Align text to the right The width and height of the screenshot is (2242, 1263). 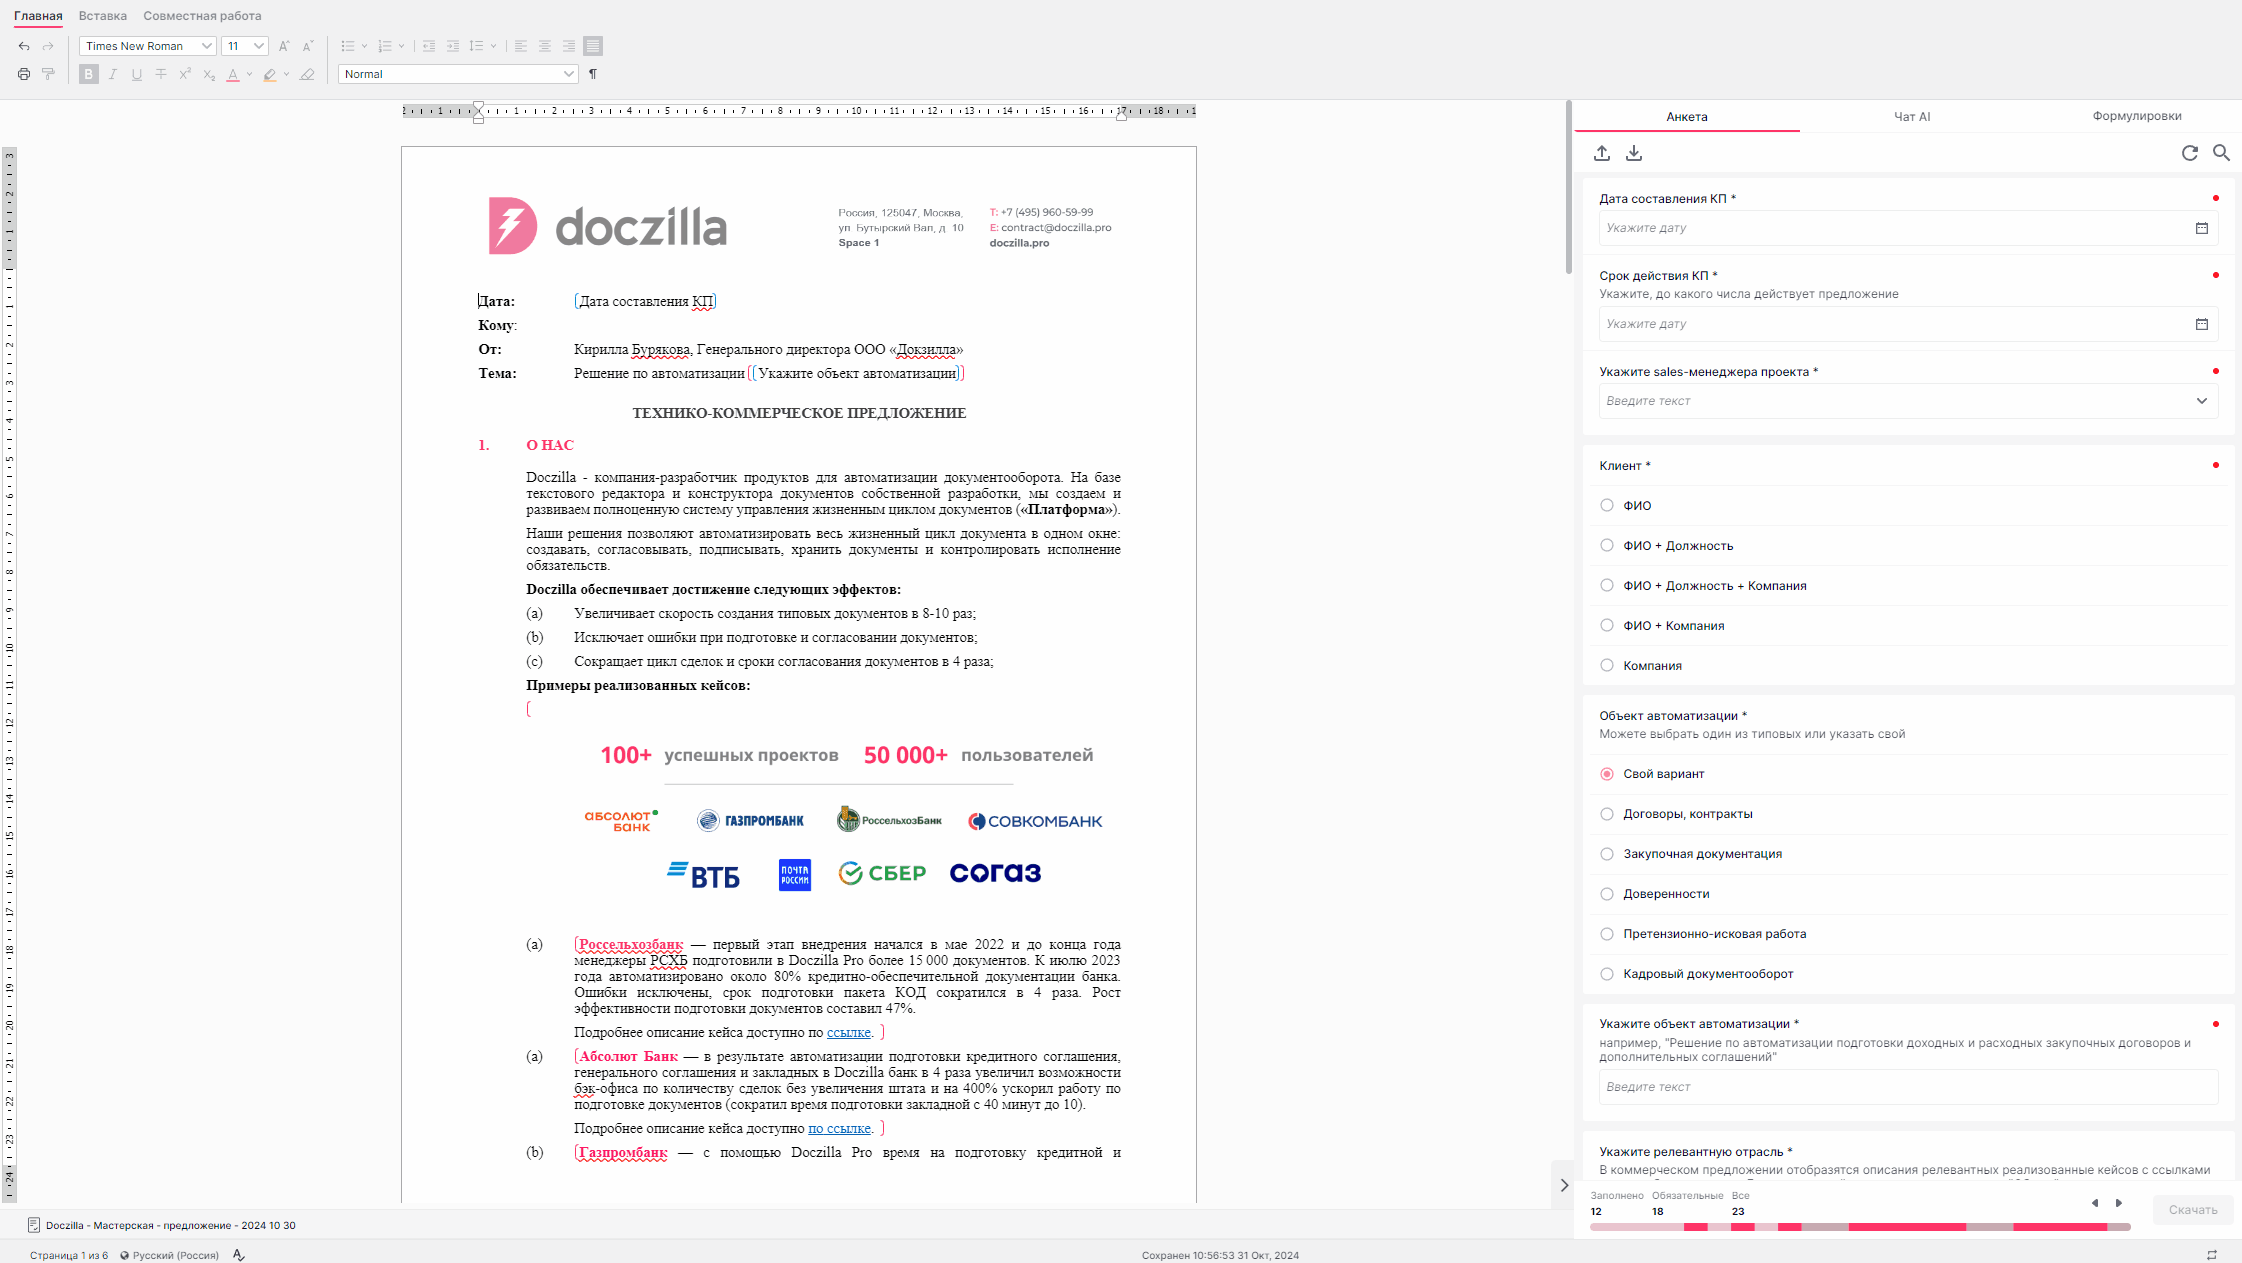569,46
